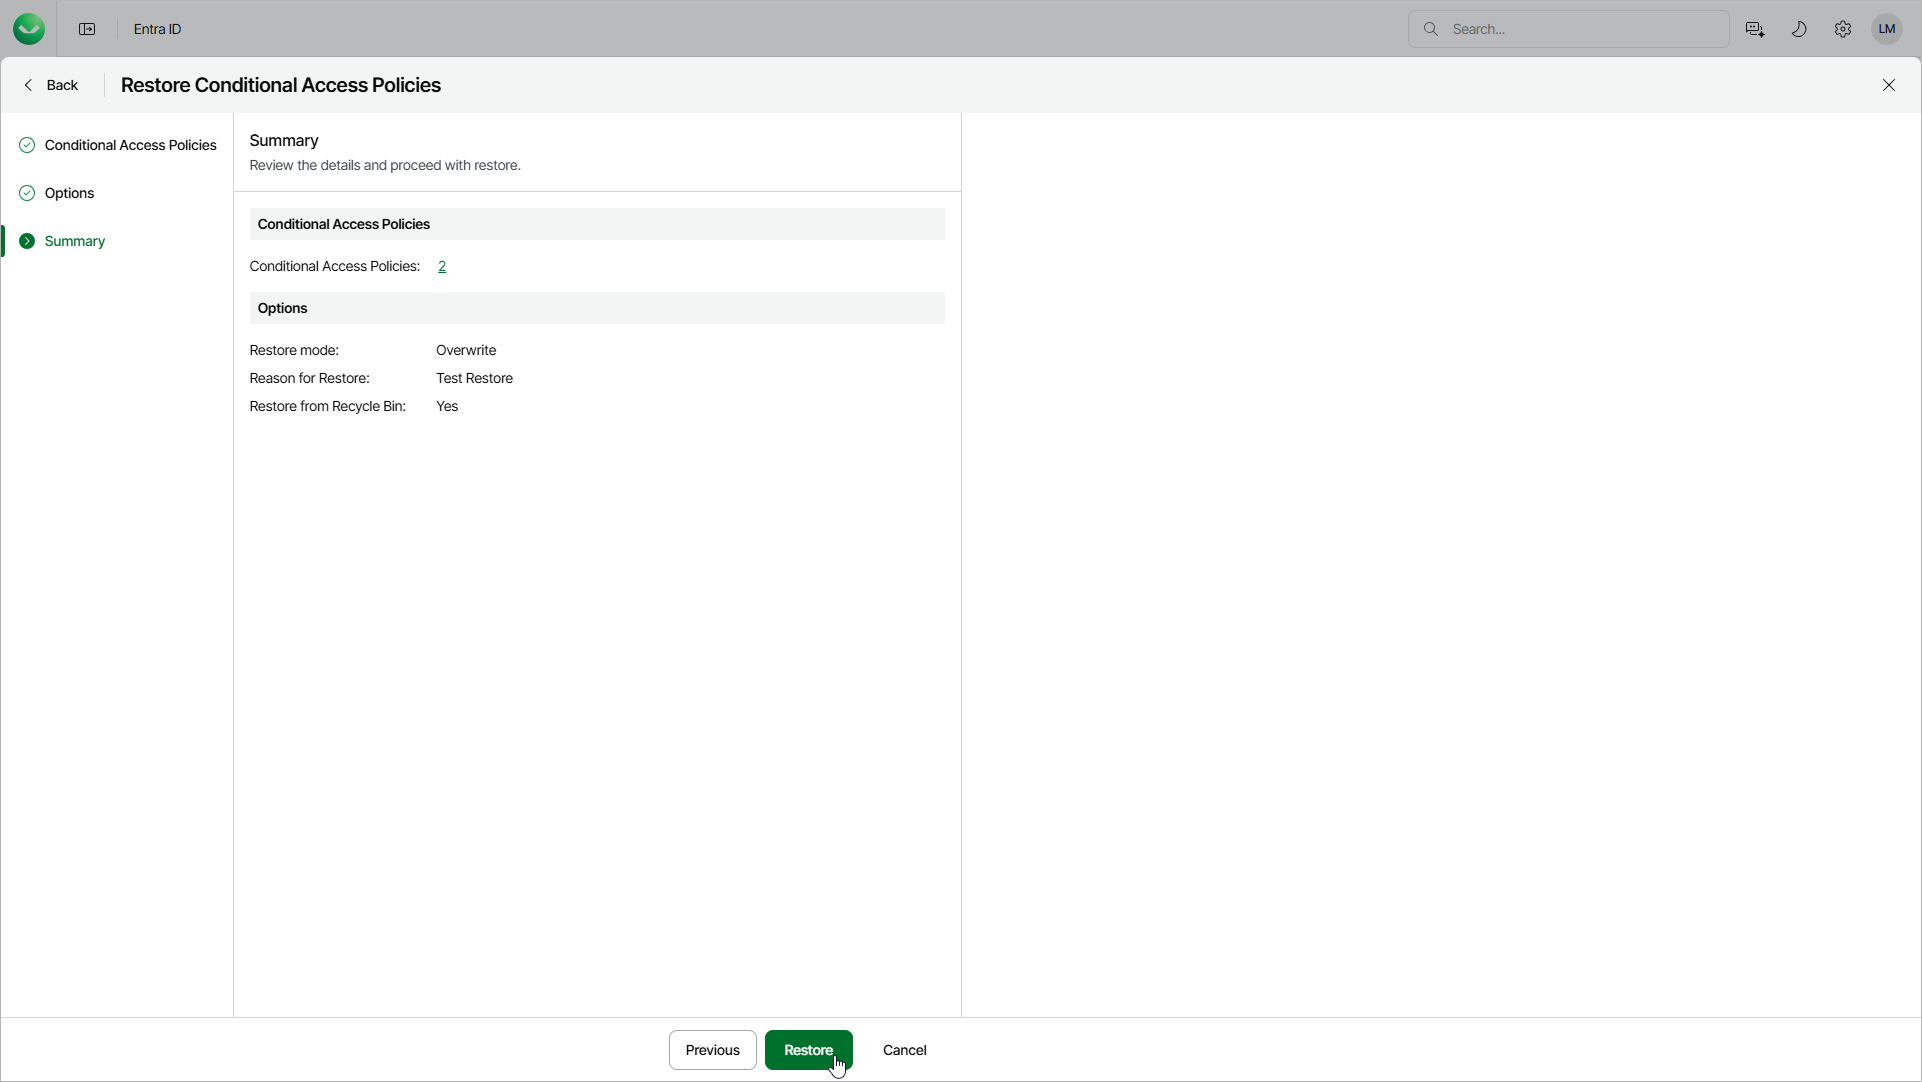Go back using the Back button
The height and width of the screenshot is (1082, 1922).
pos(52,85)
